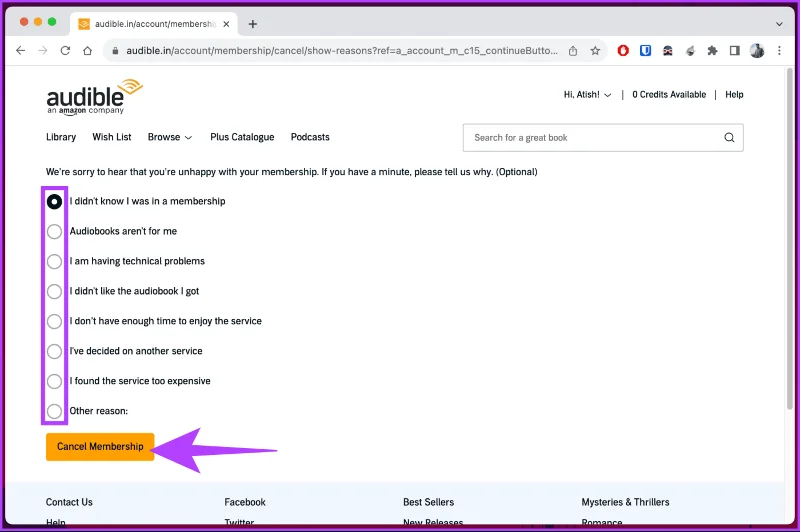Screen dimensions: 800x532
Task: Open the incognito-style spy extension icon
Action: click(x=668, y=50)
